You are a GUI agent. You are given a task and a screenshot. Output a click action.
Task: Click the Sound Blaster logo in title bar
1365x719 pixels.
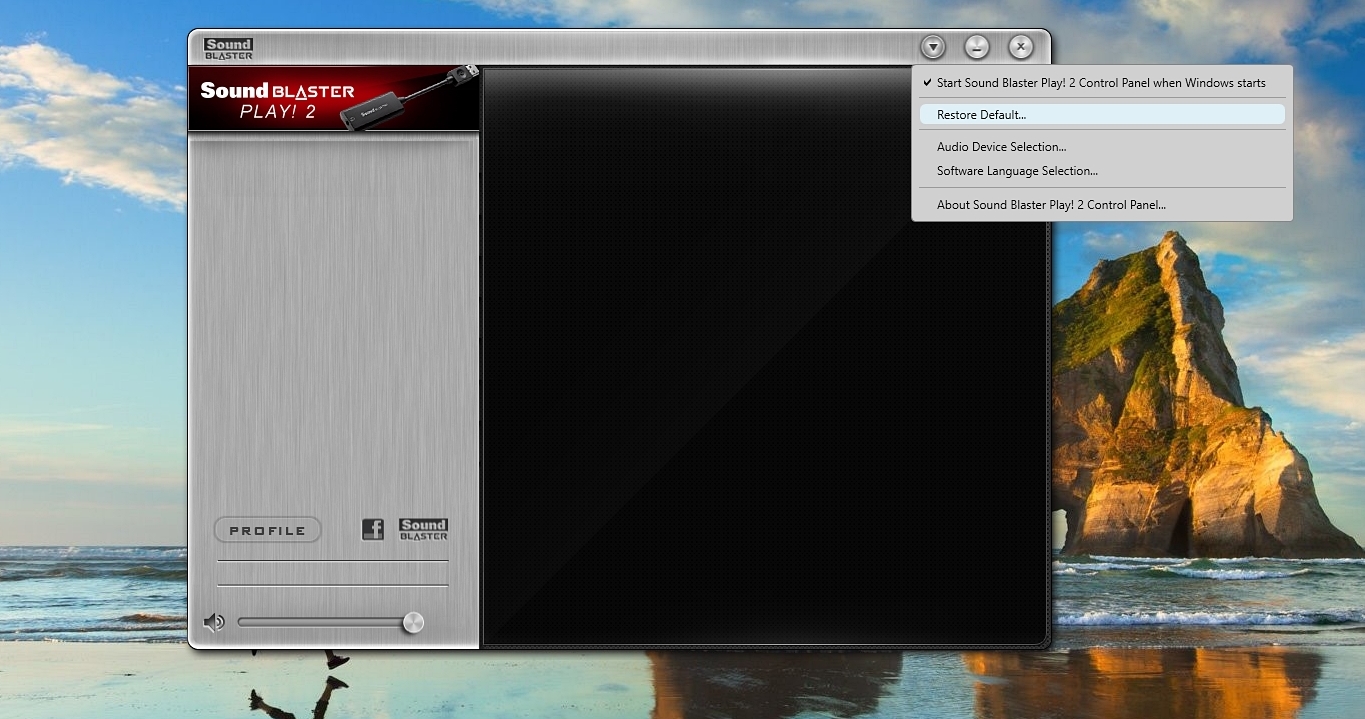click(228, 49)
